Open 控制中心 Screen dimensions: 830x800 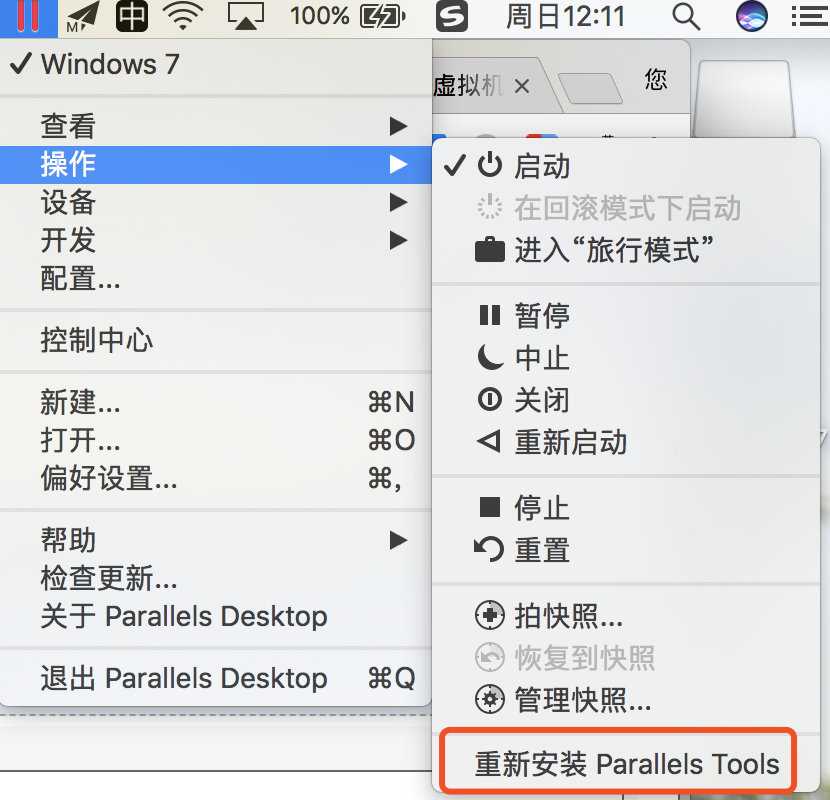pos(216,340)
